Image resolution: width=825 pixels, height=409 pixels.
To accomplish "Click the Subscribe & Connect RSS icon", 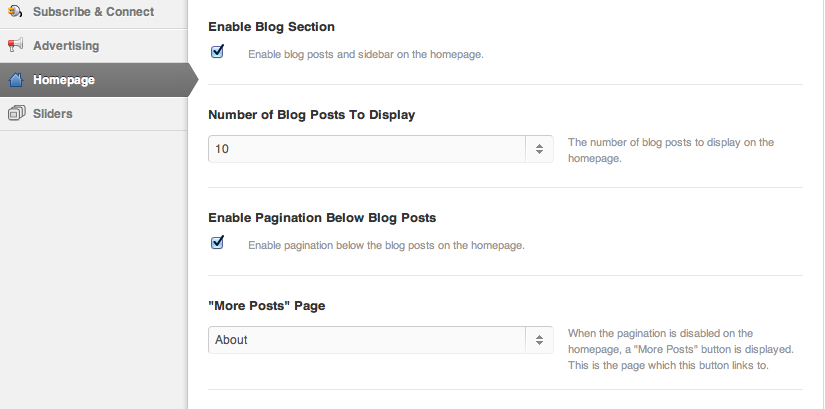I will pos(15,12).
